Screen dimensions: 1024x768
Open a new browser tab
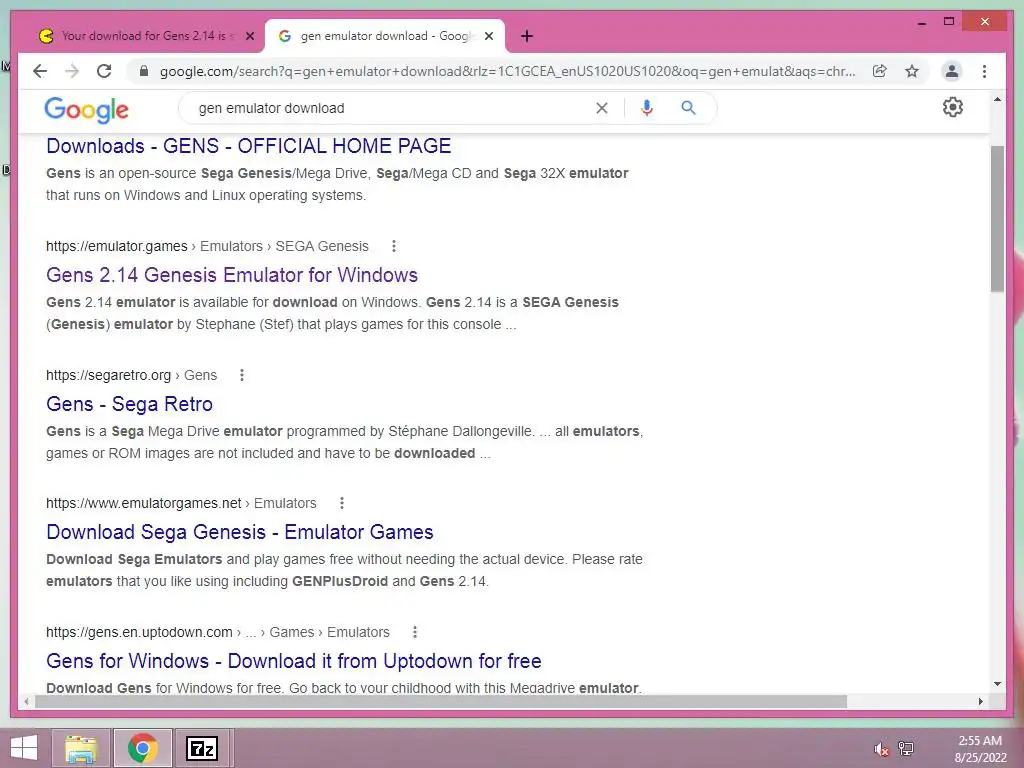tap(527, 36)
